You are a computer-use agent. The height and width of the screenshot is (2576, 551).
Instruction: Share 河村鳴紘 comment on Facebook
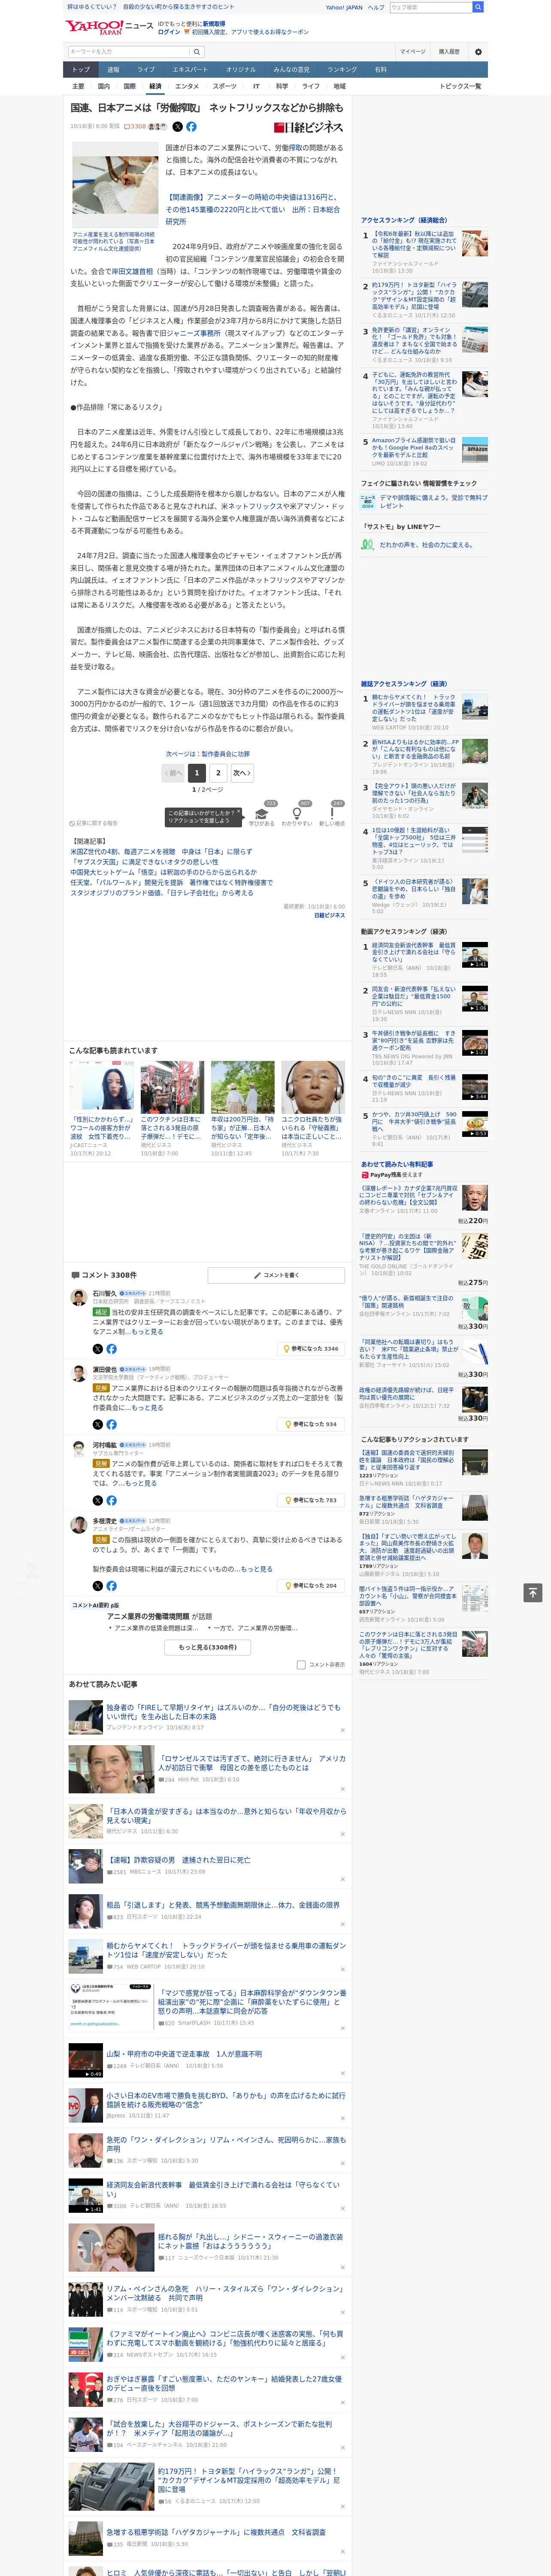[111, 1500]
